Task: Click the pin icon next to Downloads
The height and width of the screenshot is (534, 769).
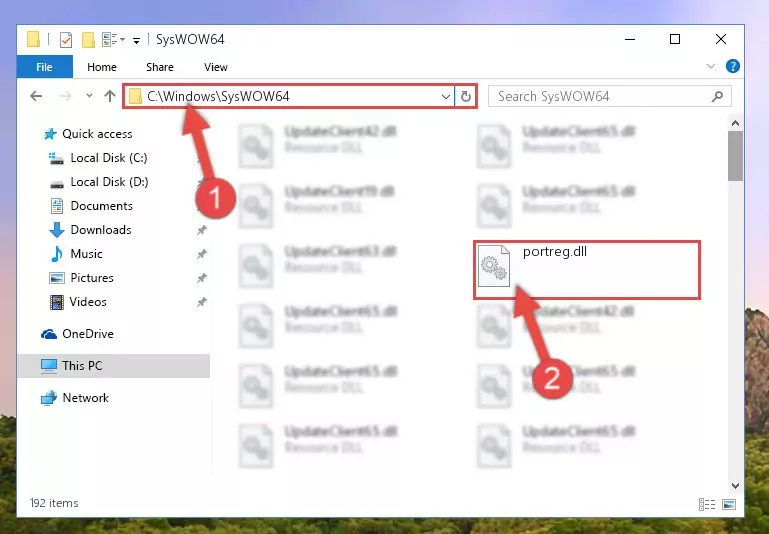Action: pyautogui.click(x=202, y=230)
